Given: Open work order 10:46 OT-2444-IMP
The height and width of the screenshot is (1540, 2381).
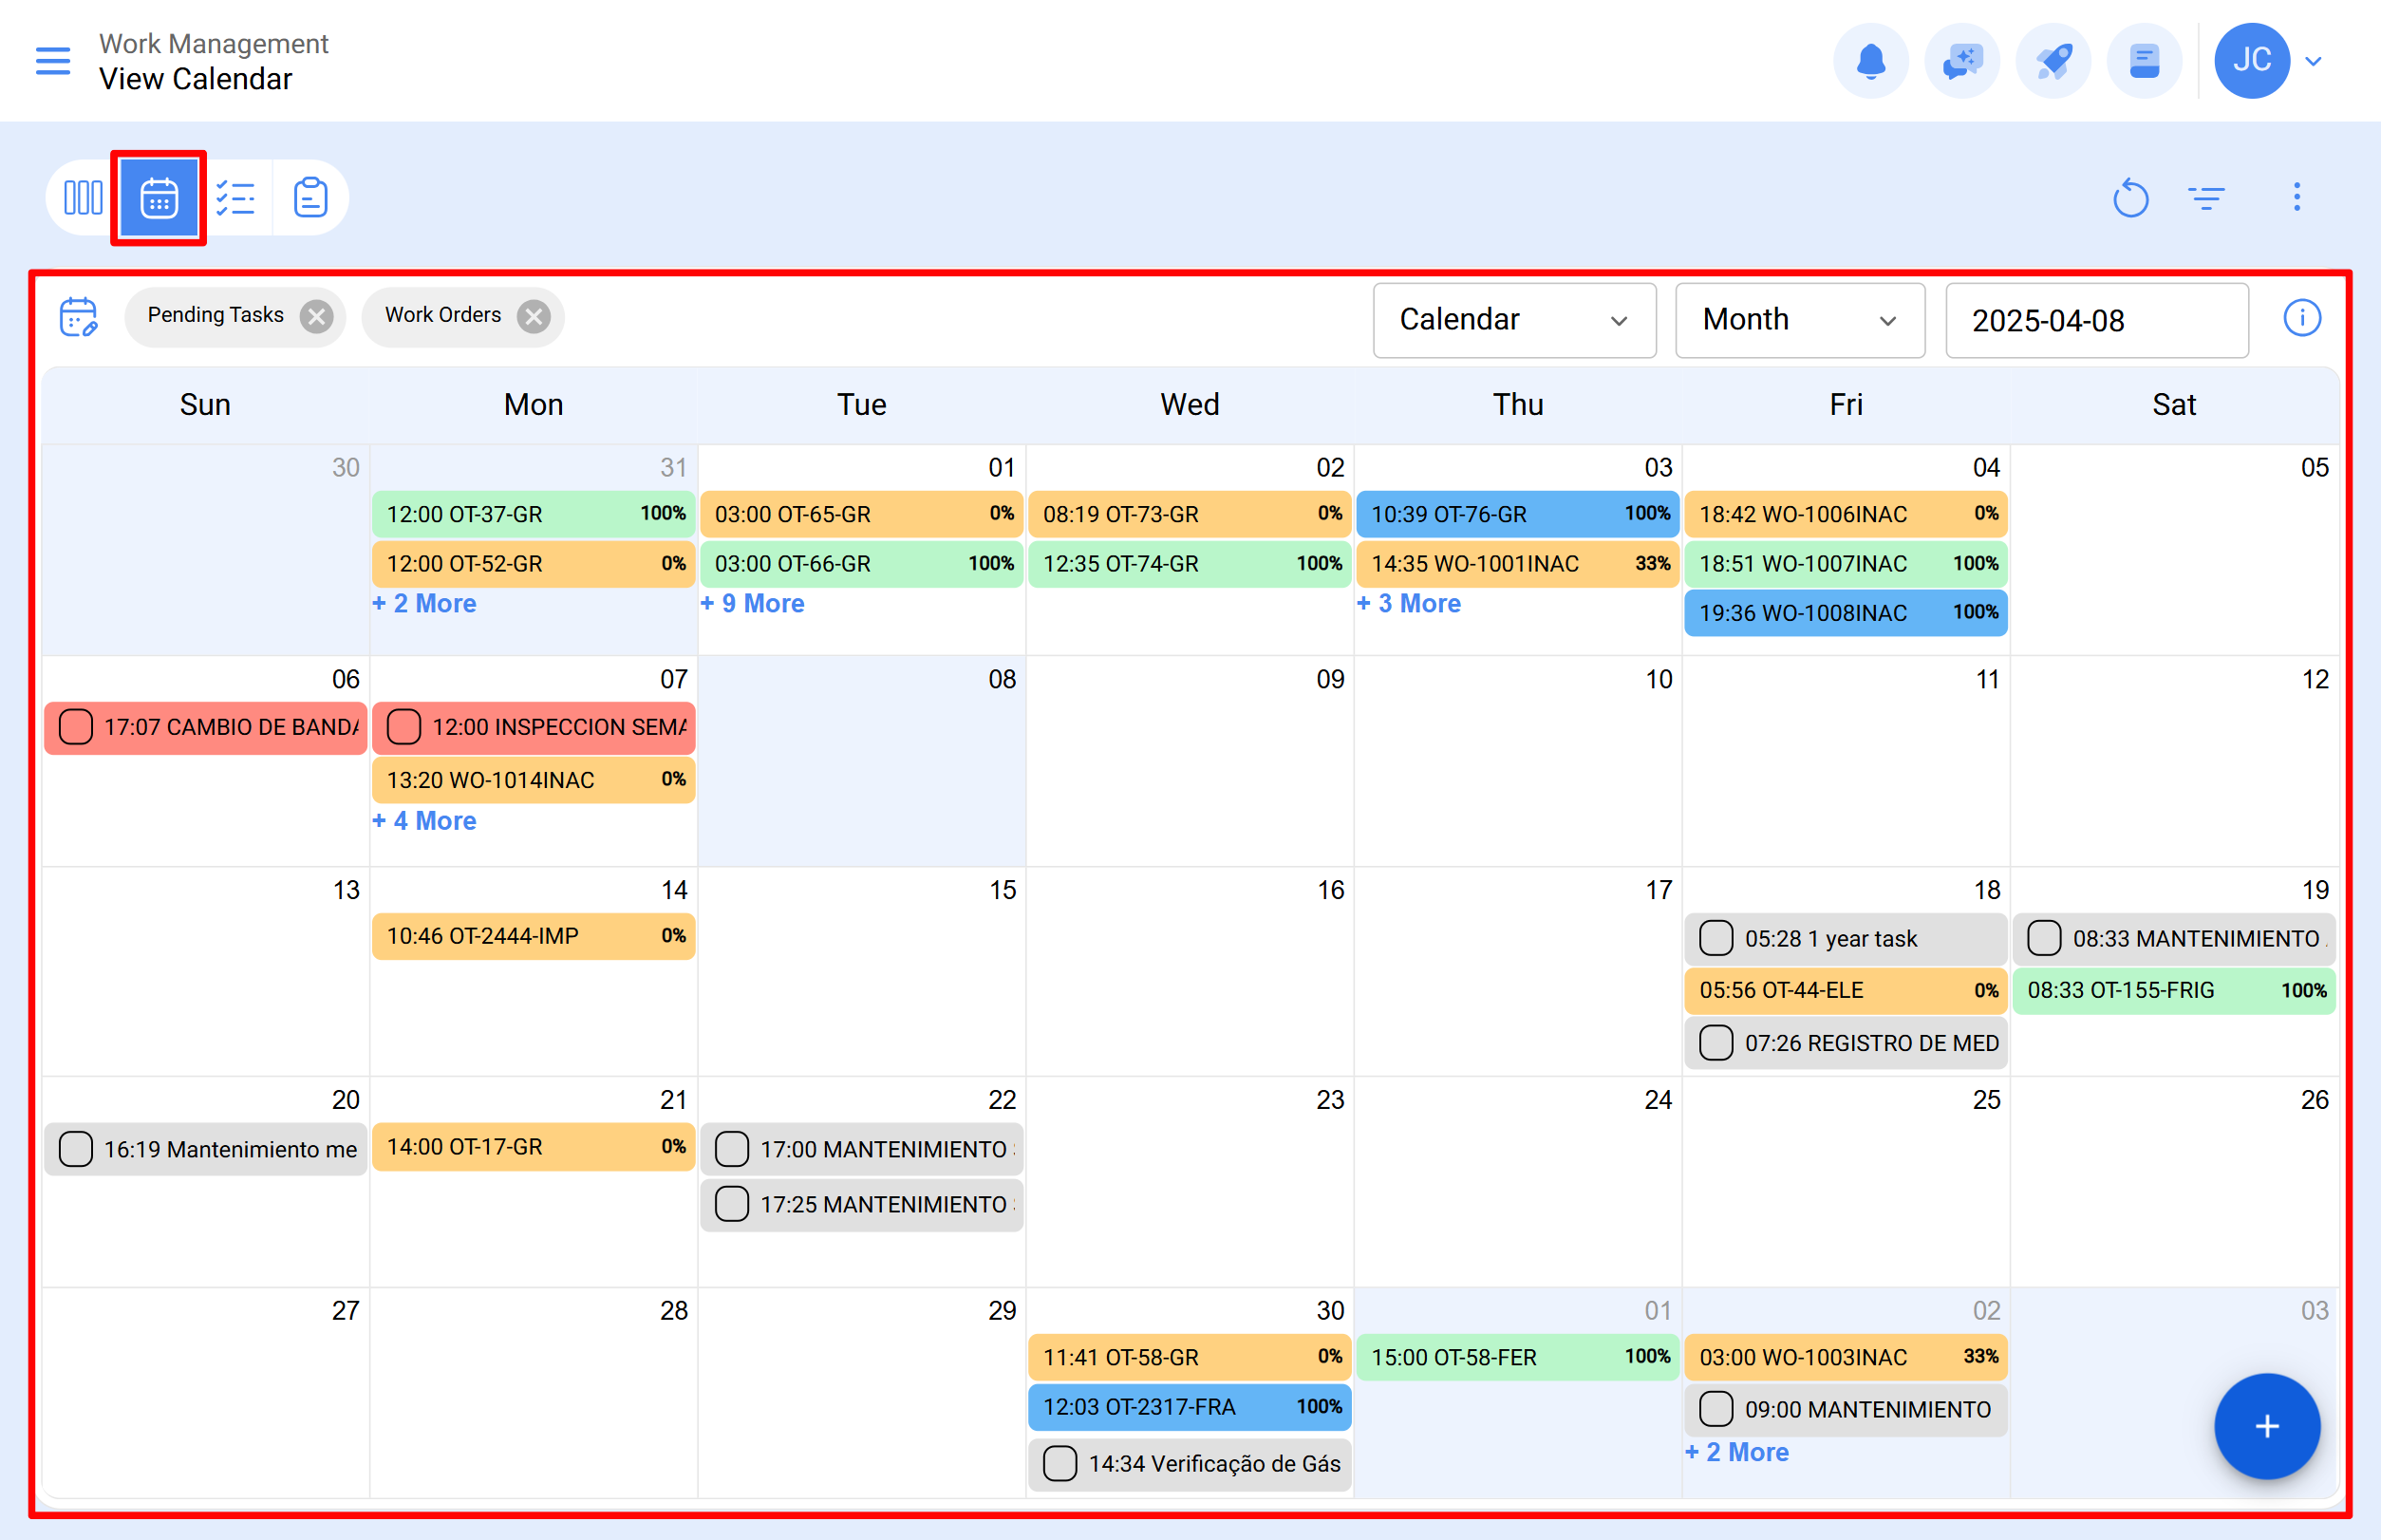Looking at the screenshot, I should 533,936.
